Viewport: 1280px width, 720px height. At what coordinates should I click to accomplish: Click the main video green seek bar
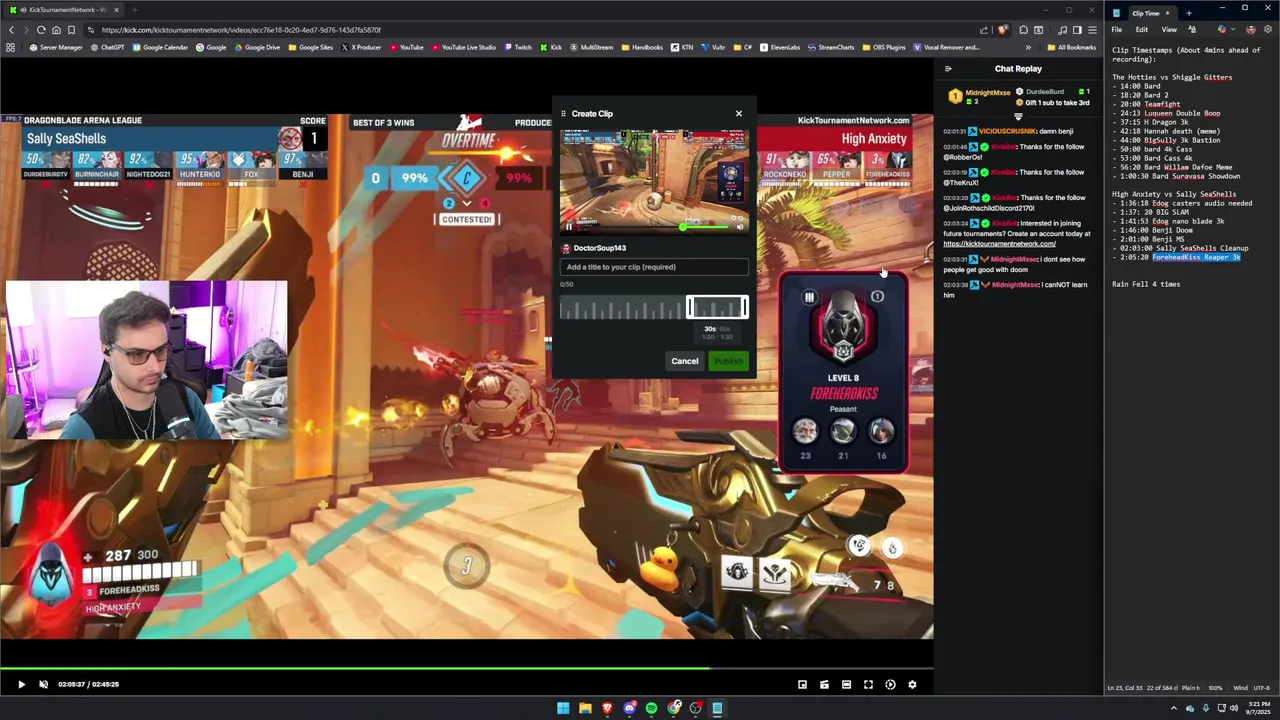pos(355,668)
